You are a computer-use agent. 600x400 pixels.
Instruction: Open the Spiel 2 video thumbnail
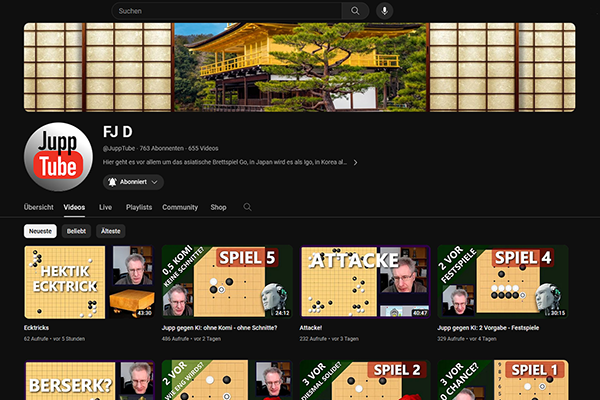tap(365, 380)
